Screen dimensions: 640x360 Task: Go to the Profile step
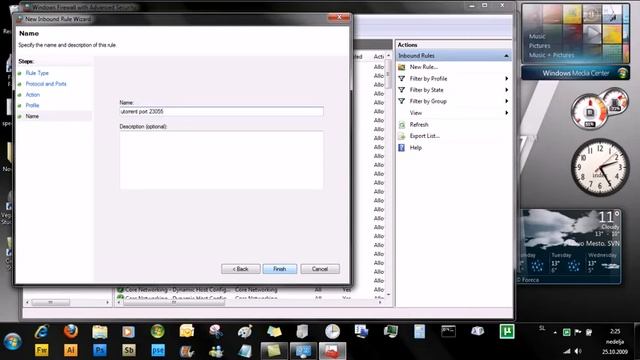32,105
